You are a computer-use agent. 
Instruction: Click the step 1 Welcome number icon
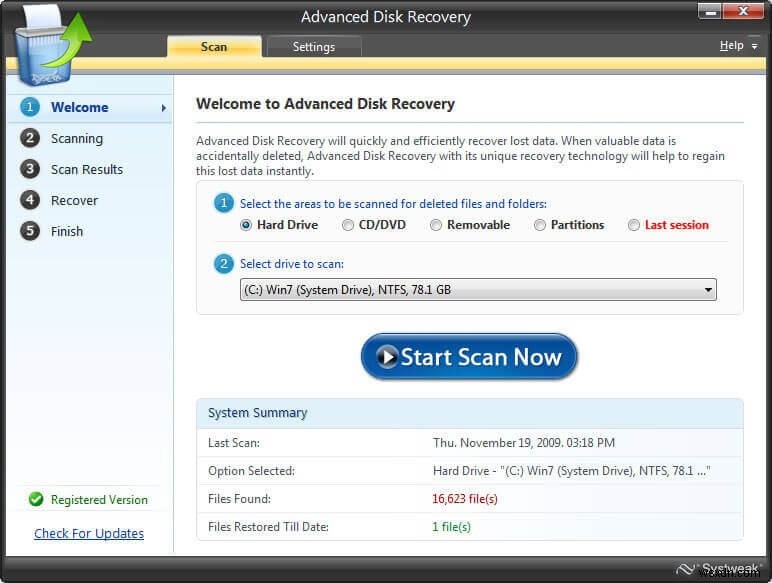tap(30, 107)
